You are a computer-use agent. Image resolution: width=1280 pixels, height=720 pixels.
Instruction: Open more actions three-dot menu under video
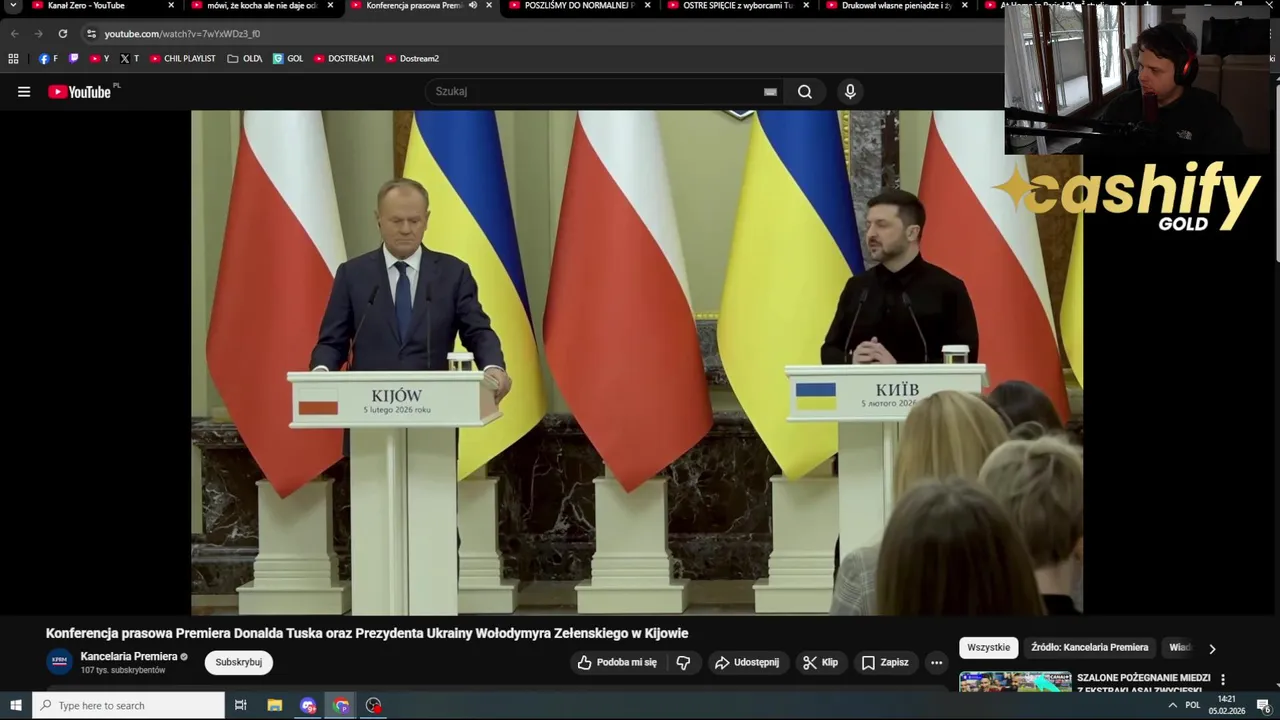tap(936, 662)
